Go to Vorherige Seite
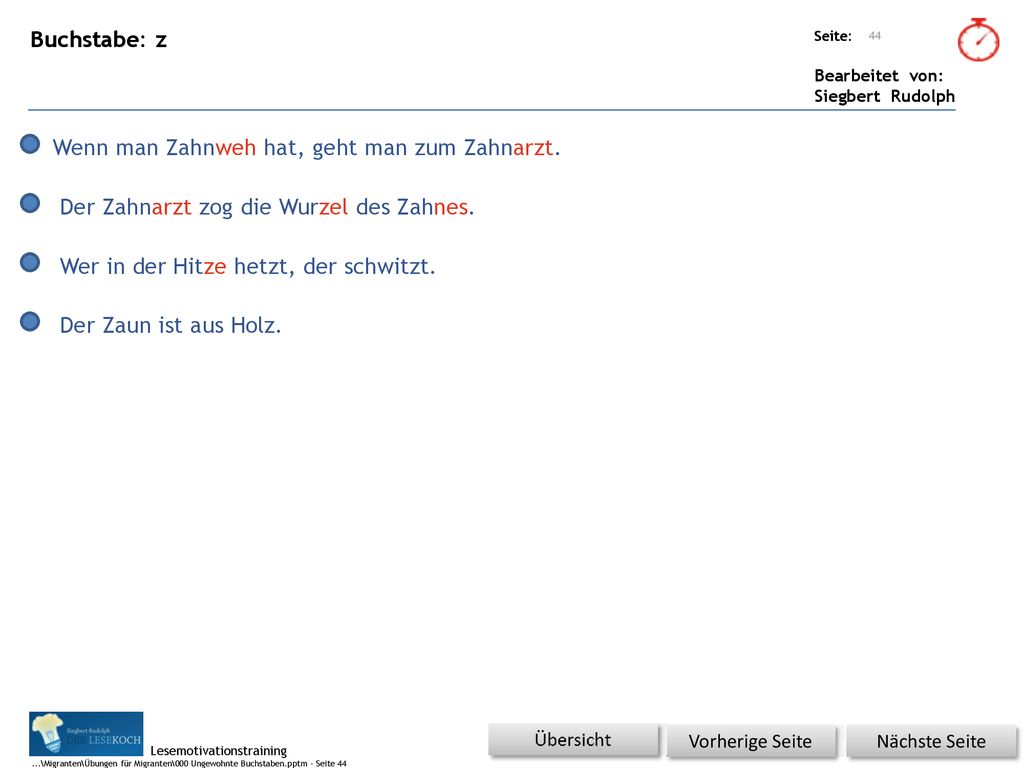The height and width of the screenshot is (768, 1024). (x=751, y=741)
